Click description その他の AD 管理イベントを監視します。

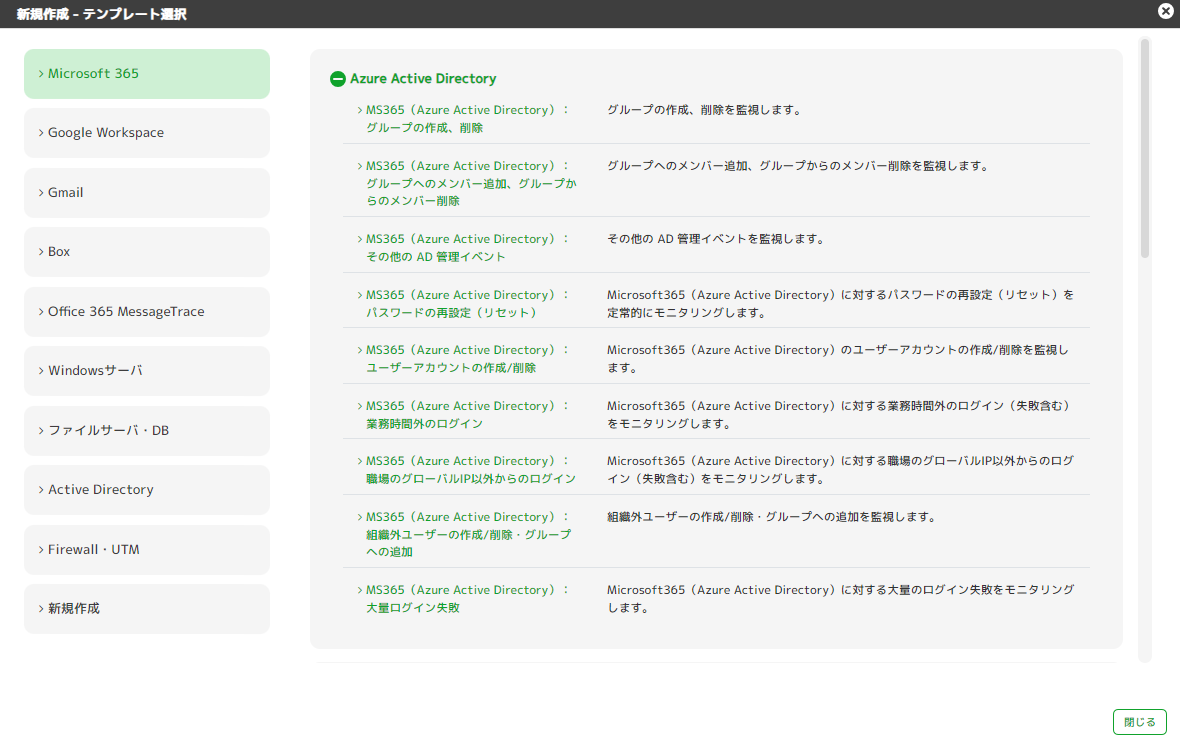(x=716, y=239)
